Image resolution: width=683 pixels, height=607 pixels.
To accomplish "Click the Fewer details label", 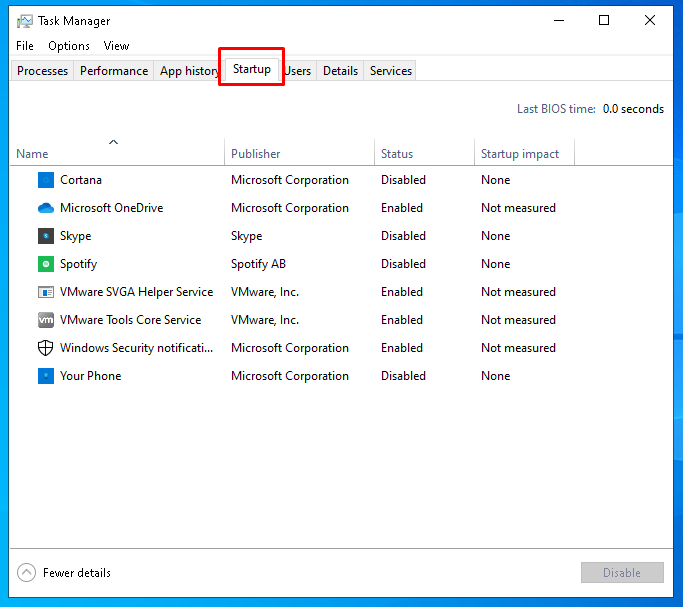I will click(77, 573).
